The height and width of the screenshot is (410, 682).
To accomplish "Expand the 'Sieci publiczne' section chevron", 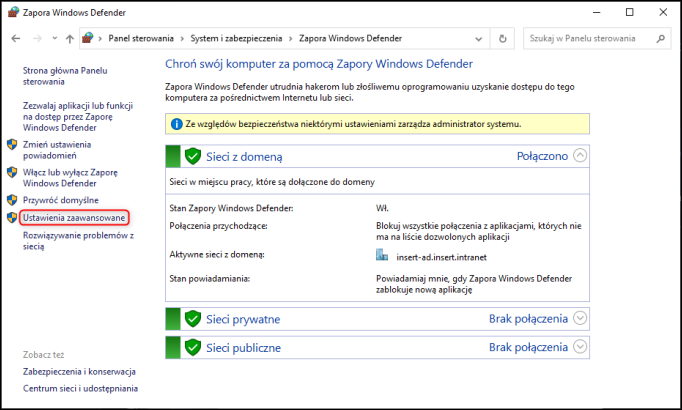I will [x=580, y=347].
